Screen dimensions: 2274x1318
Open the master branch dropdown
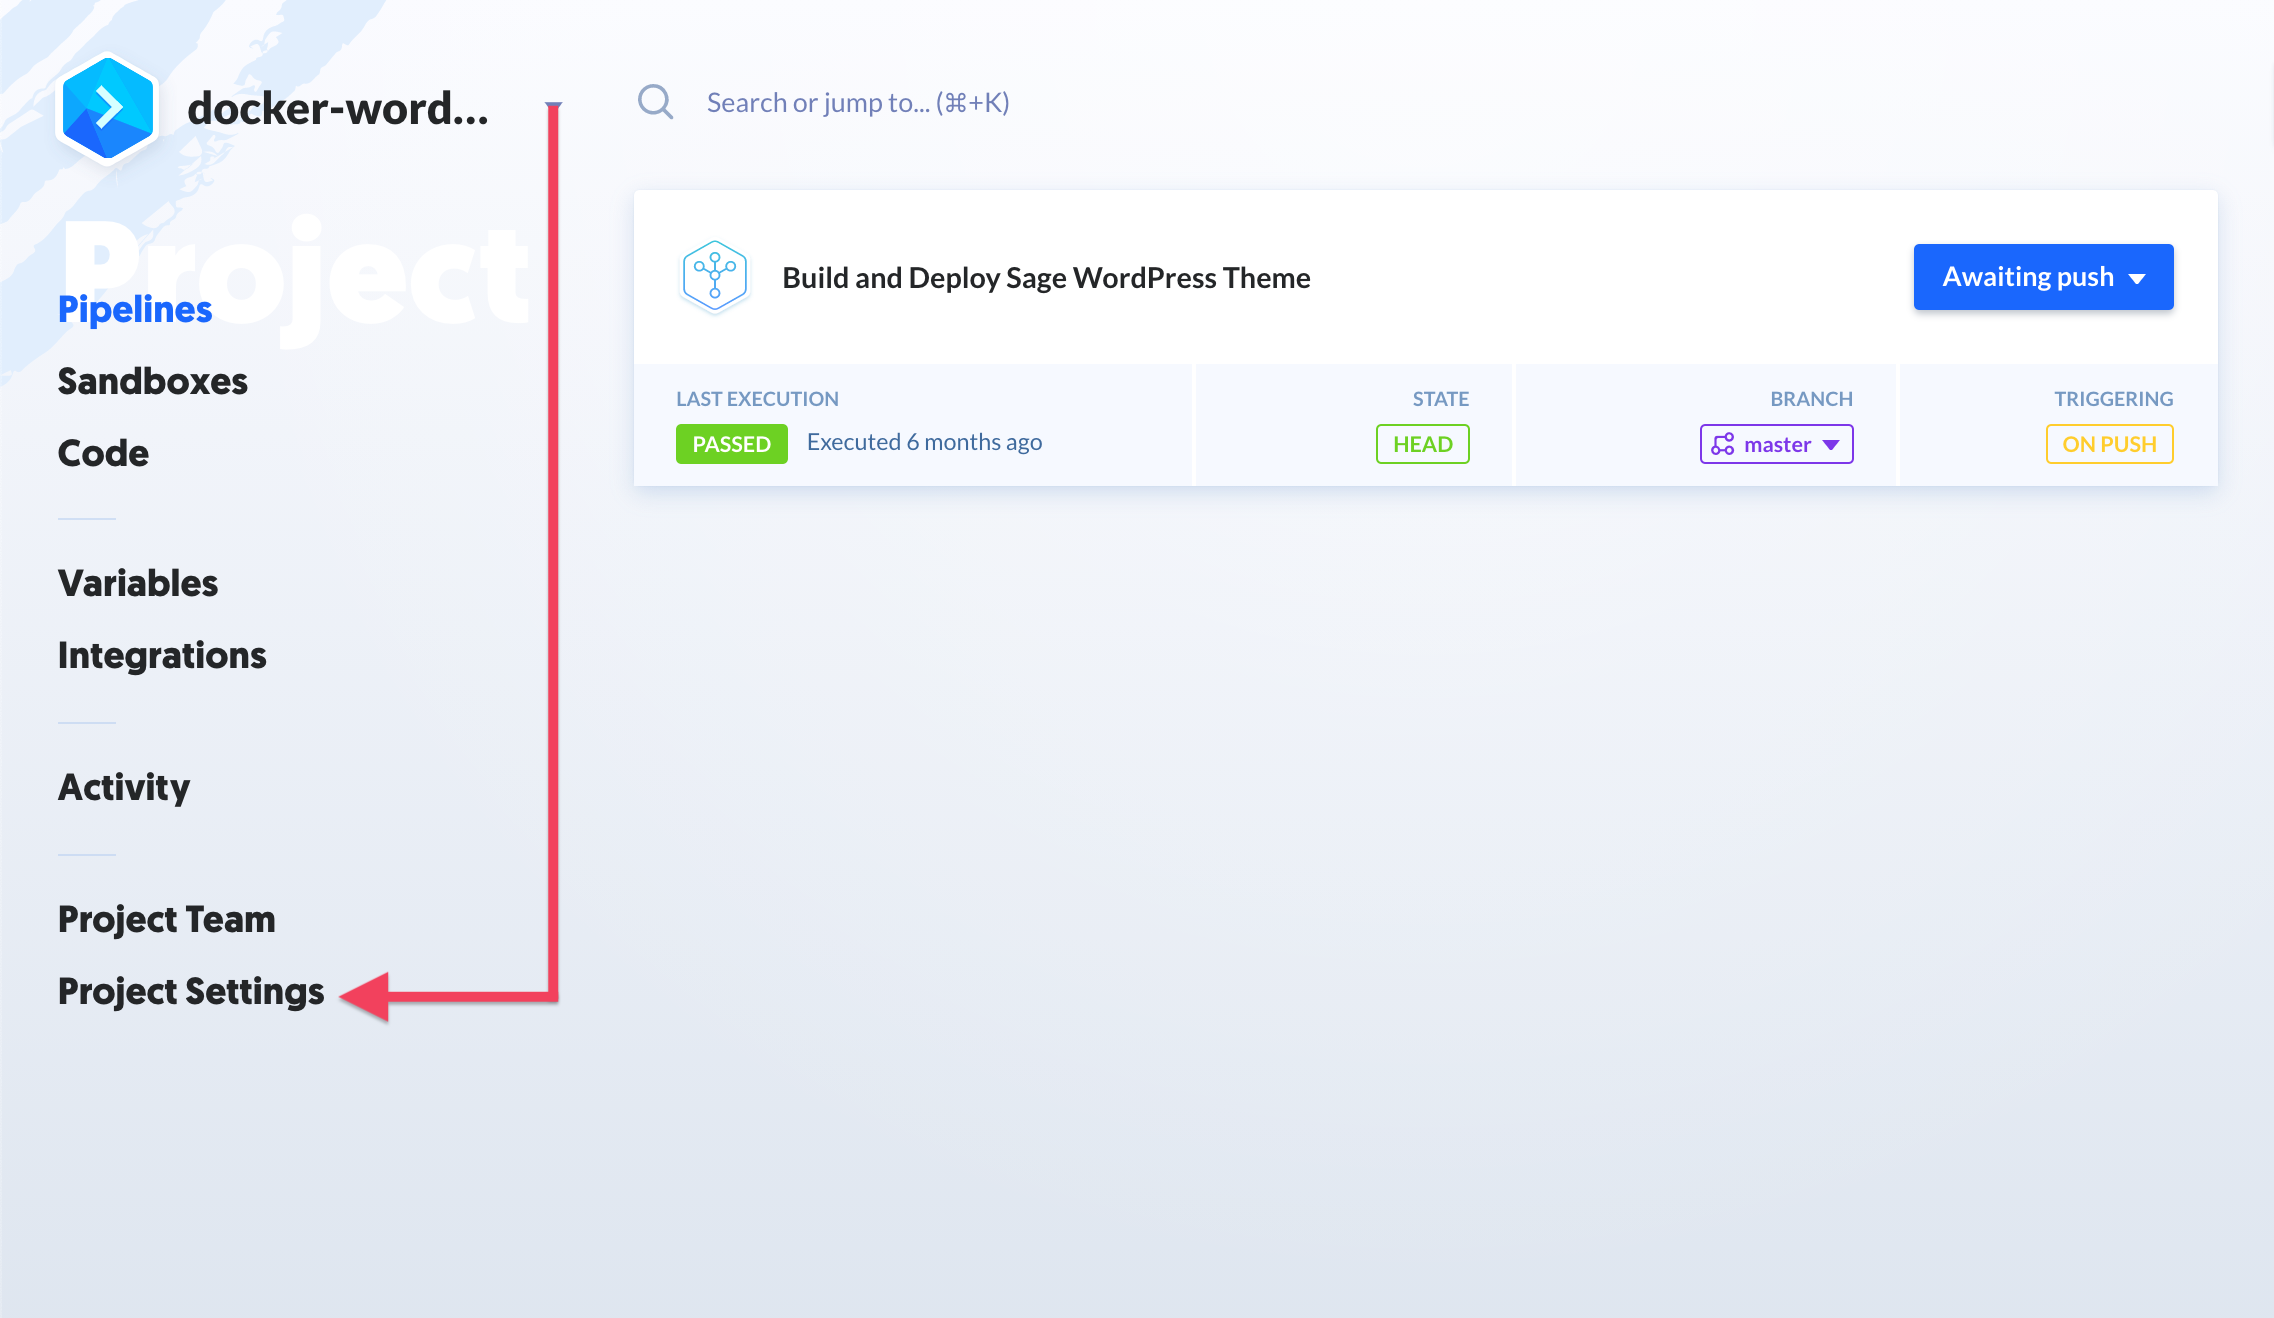[x=1776, y=444]
